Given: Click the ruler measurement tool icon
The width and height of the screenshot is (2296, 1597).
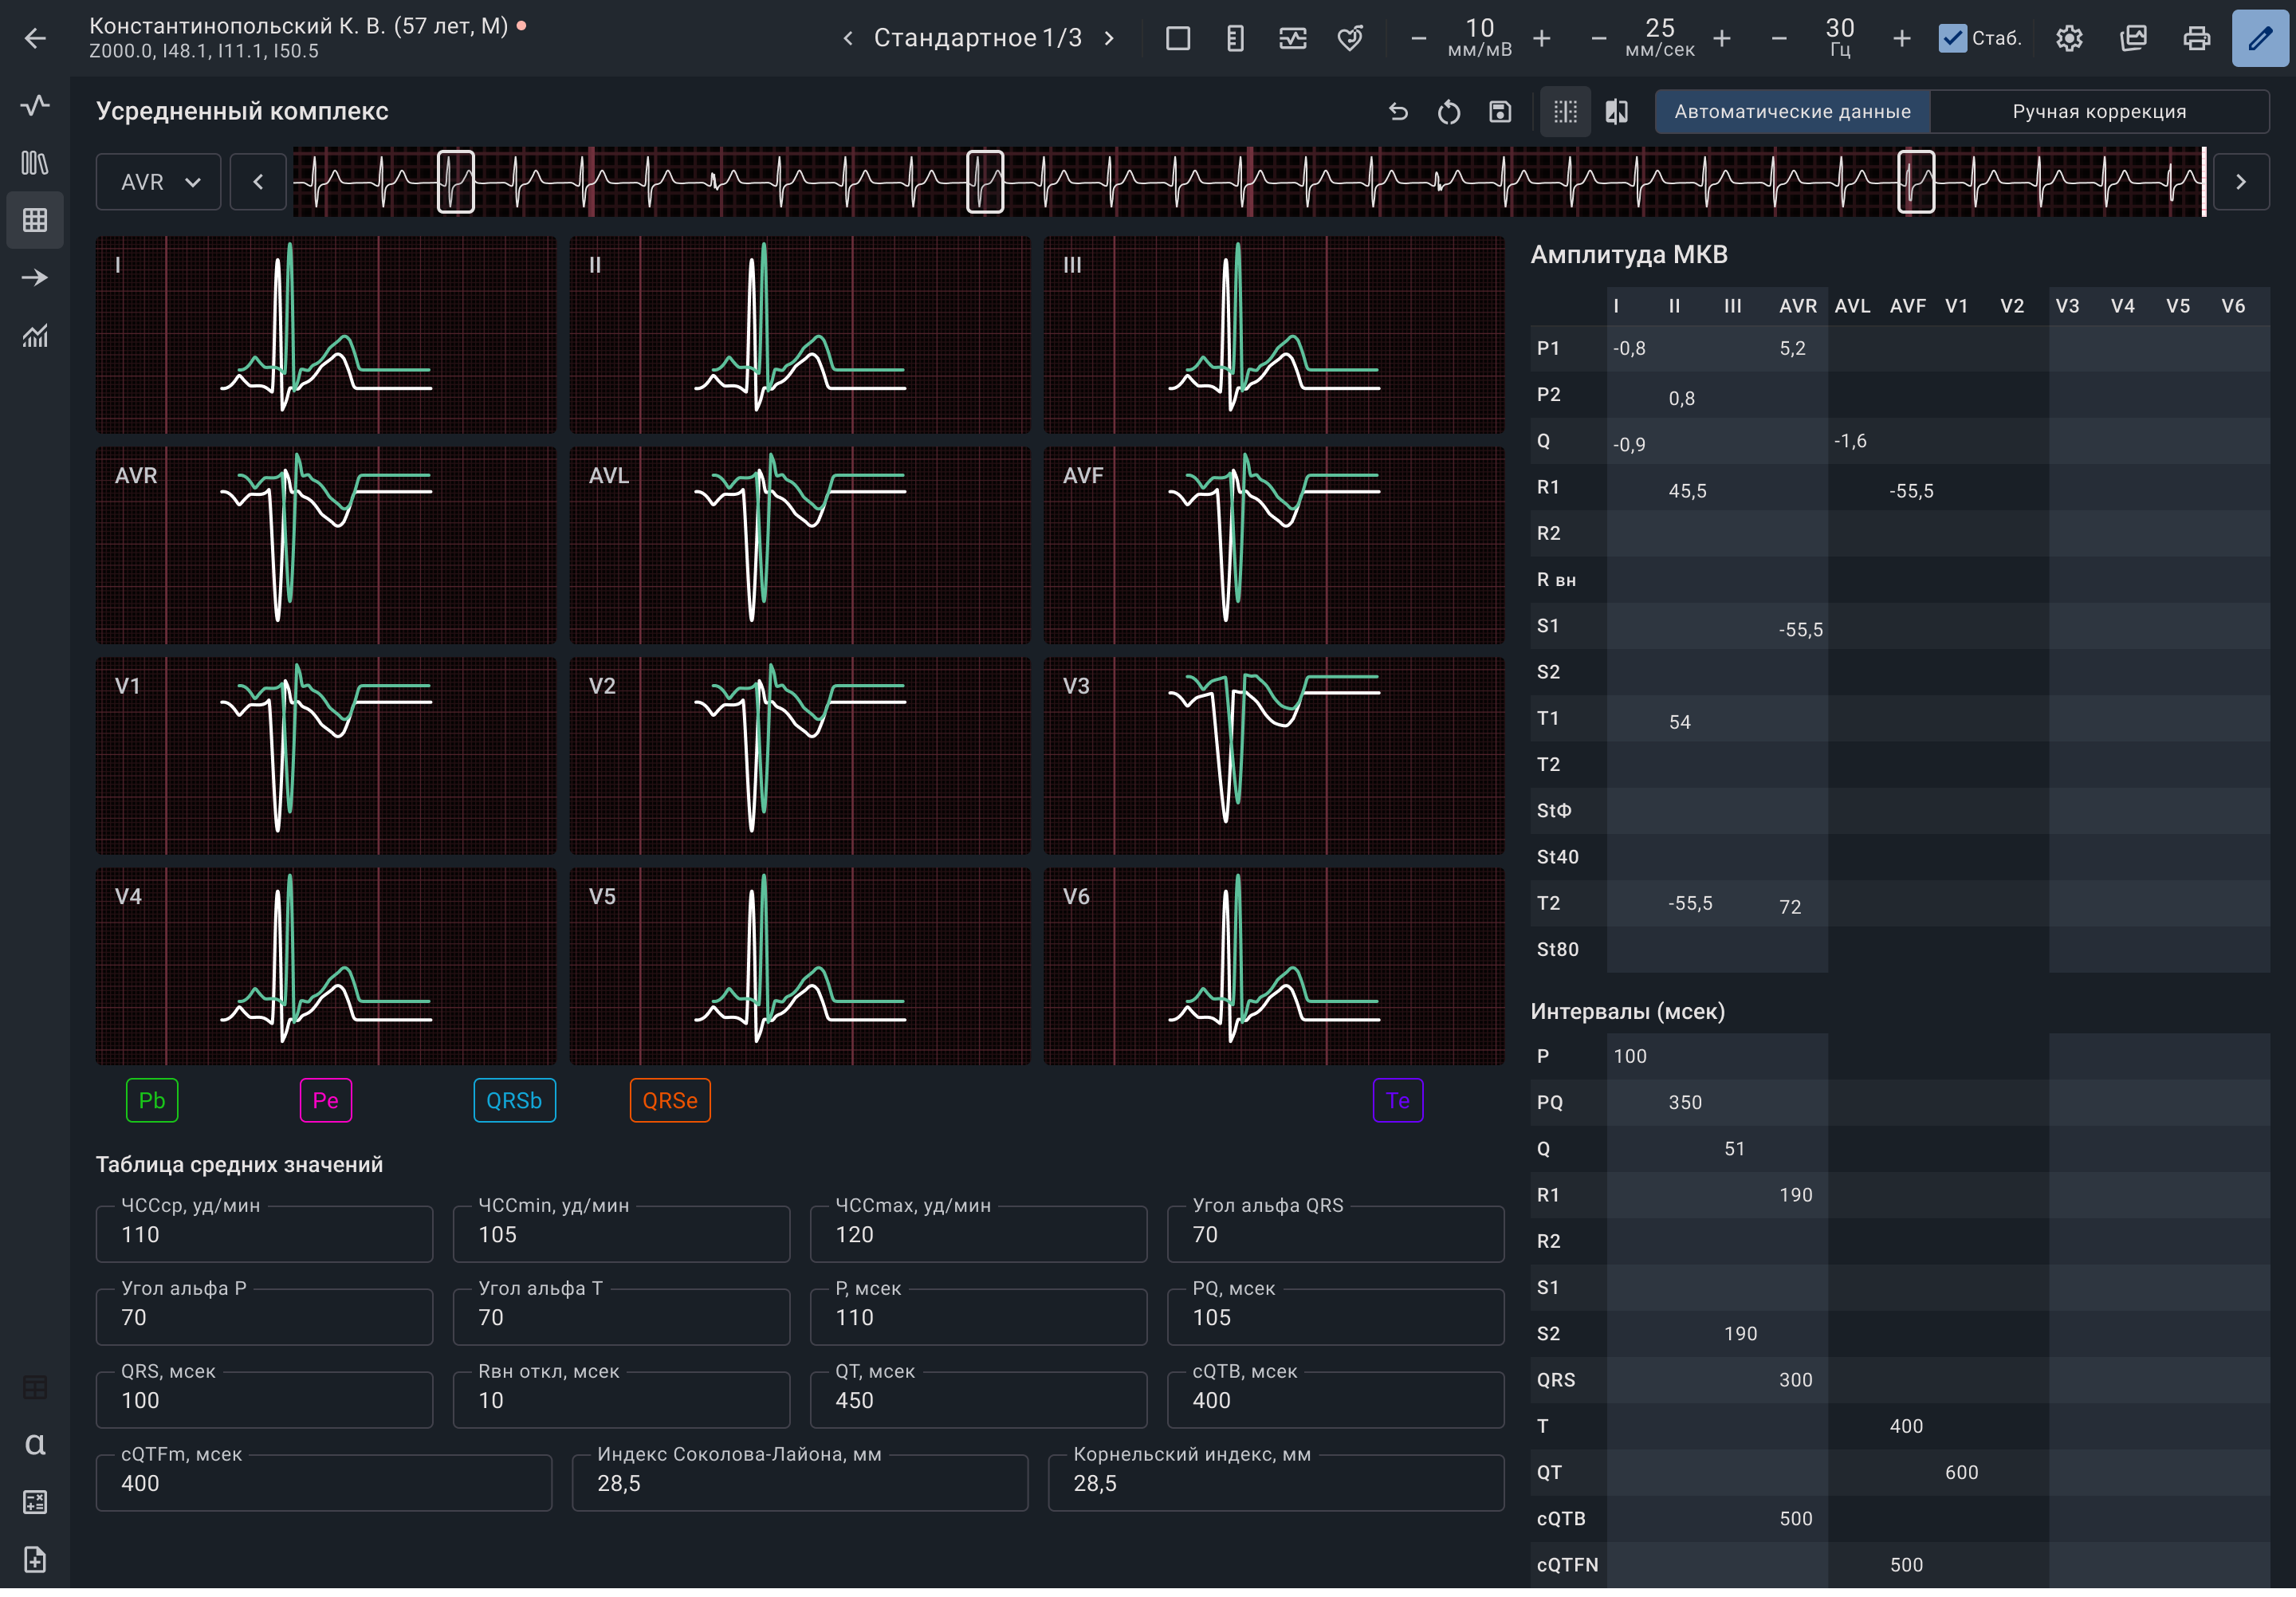Looking at the screenshot, I should [1235, 39].
